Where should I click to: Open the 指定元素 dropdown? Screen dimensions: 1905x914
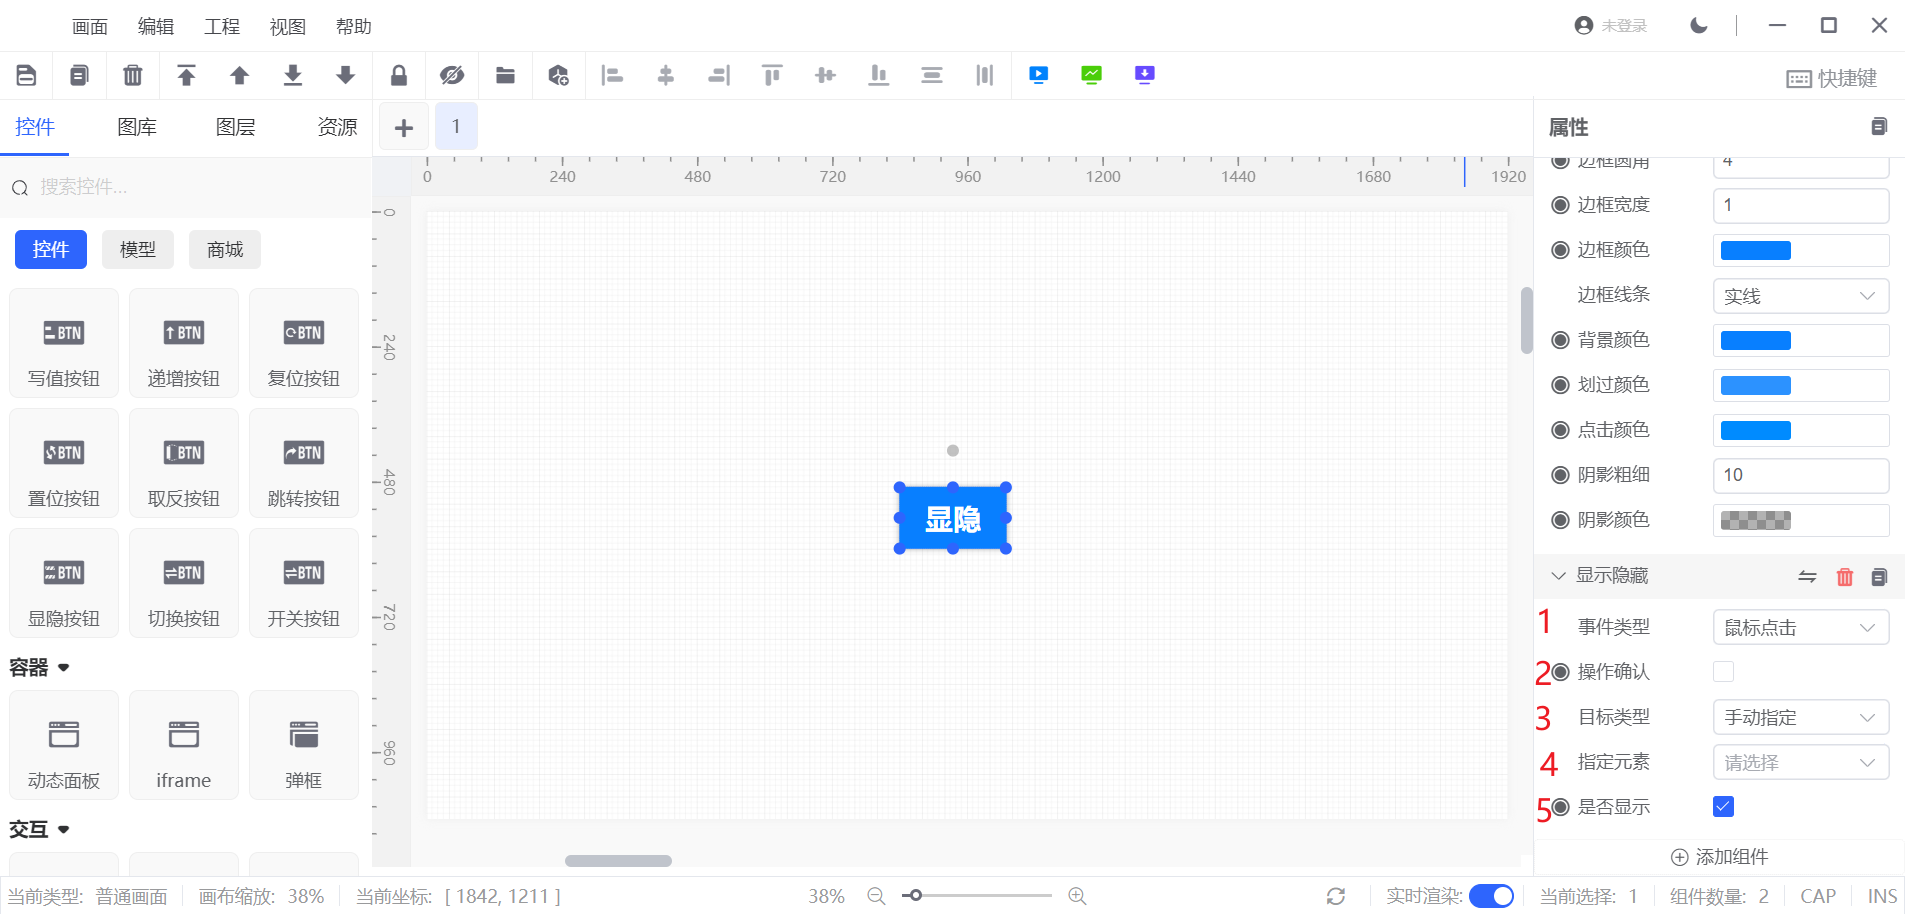pyautogui.click(x=1800, y=763)
